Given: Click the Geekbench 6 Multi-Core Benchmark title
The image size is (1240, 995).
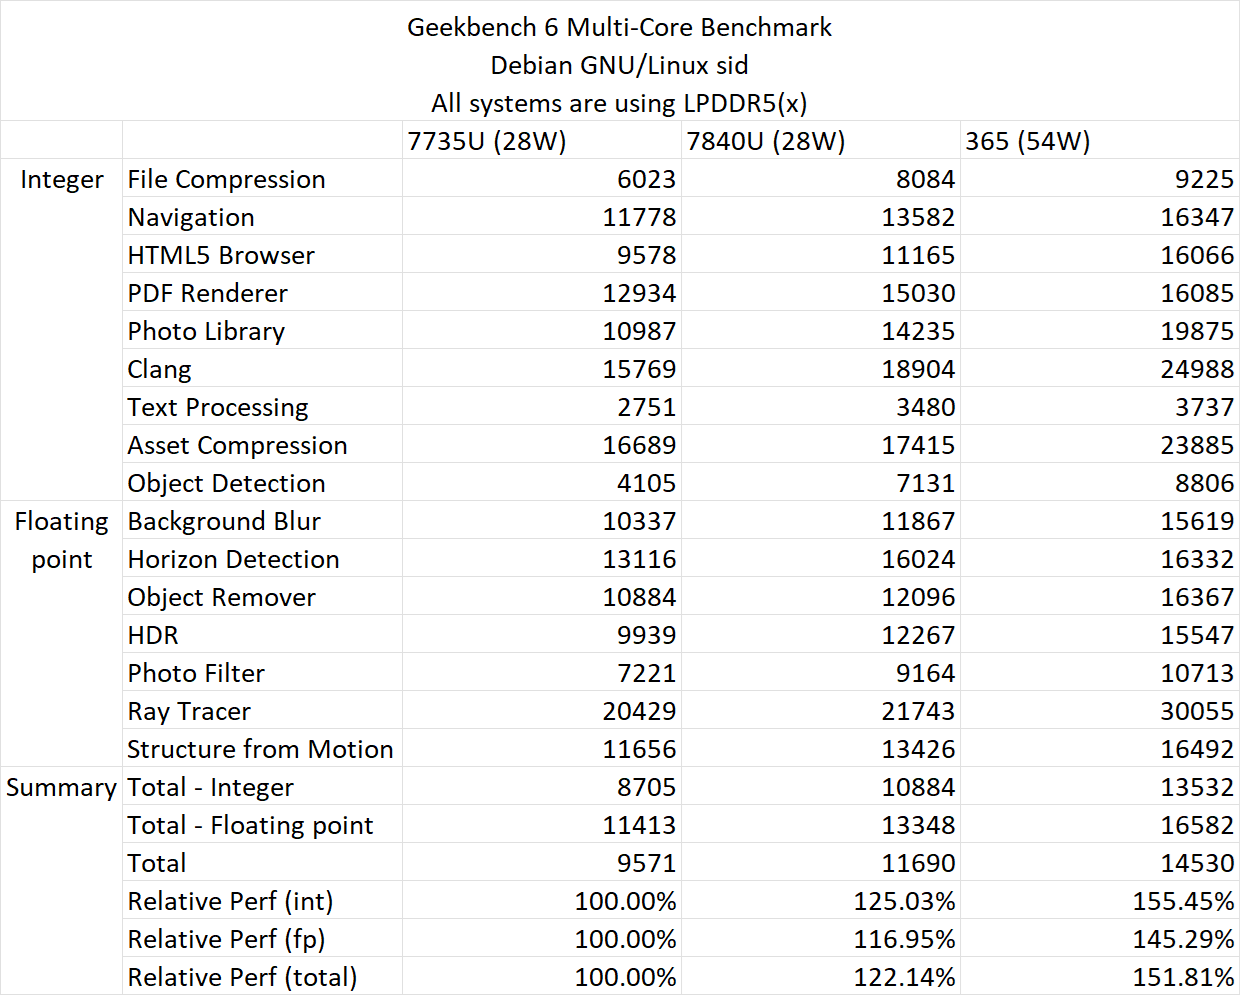Looking at the screenshot, I should pos(619,27).
